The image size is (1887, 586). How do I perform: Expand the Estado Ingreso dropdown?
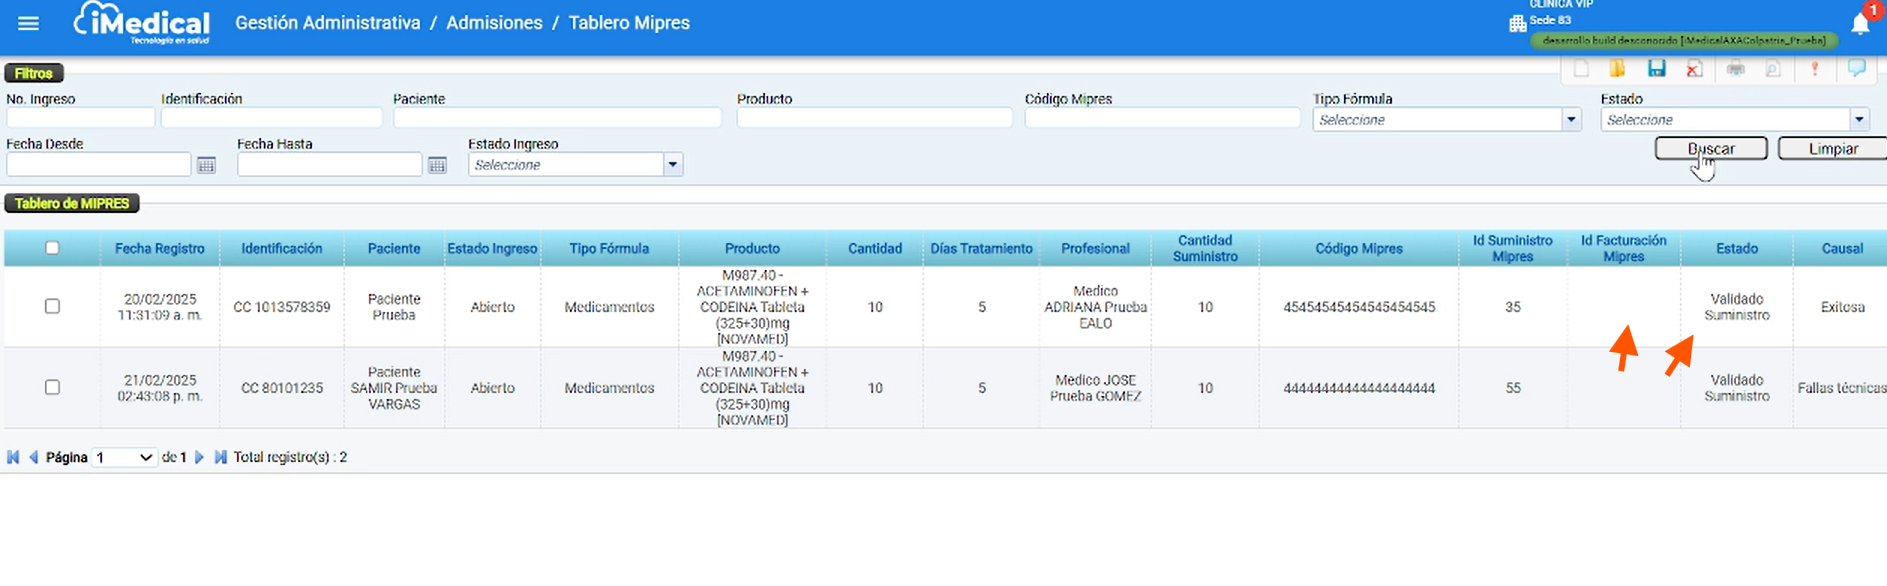tap(576, 165)
